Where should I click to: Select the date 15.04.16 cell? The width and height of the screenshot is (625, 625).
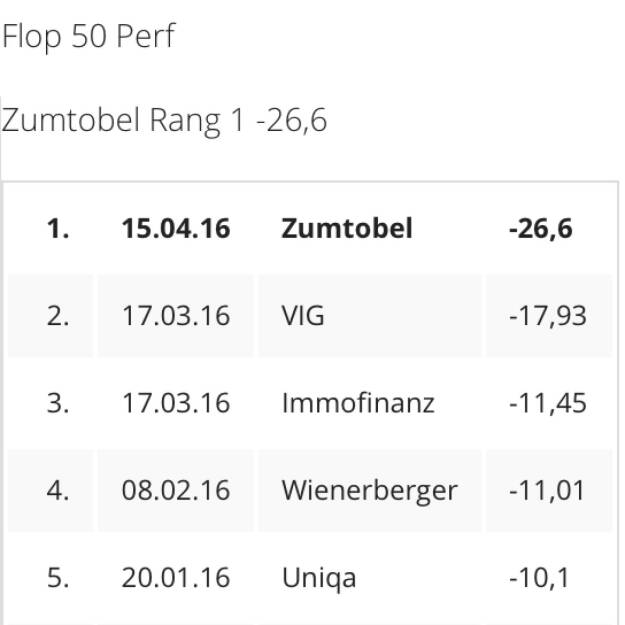click(176, 229)
